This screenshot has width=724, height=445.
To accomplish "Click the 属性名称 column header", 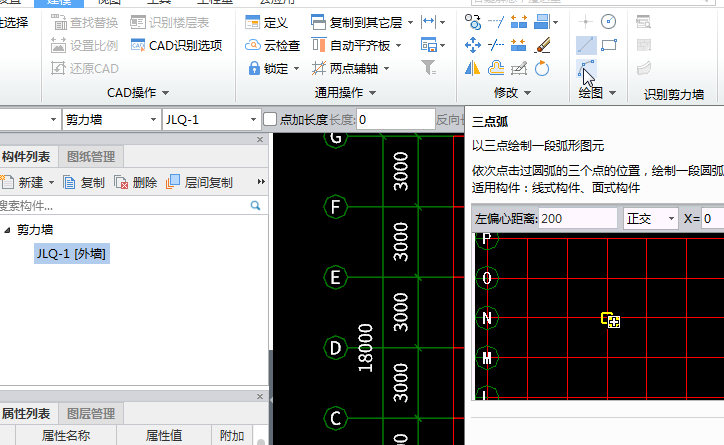I will (x=66, y=435).
